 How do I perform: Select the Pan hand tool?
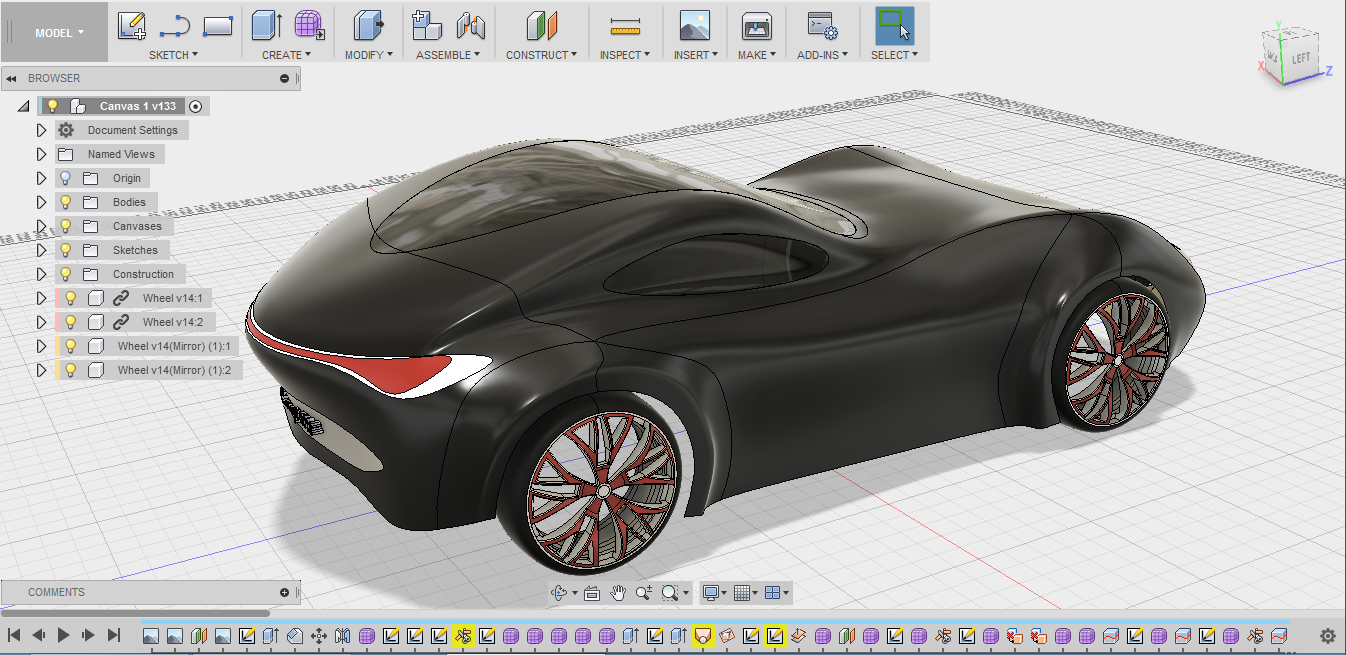click(619, 593)
